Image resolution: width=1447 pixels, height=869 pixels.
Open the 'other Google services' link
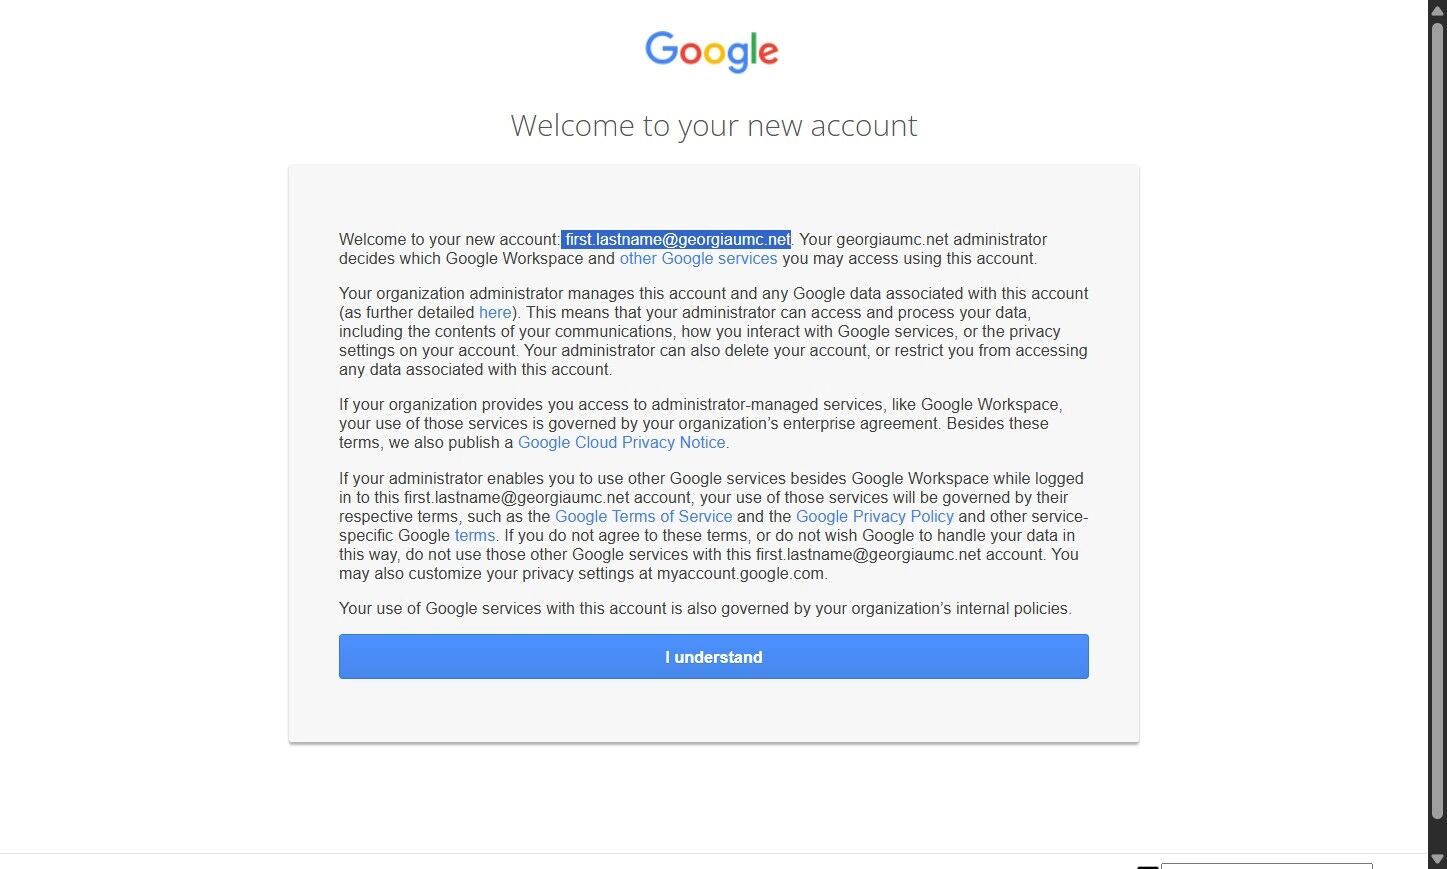pyautogui.click(x=698, y=259)
